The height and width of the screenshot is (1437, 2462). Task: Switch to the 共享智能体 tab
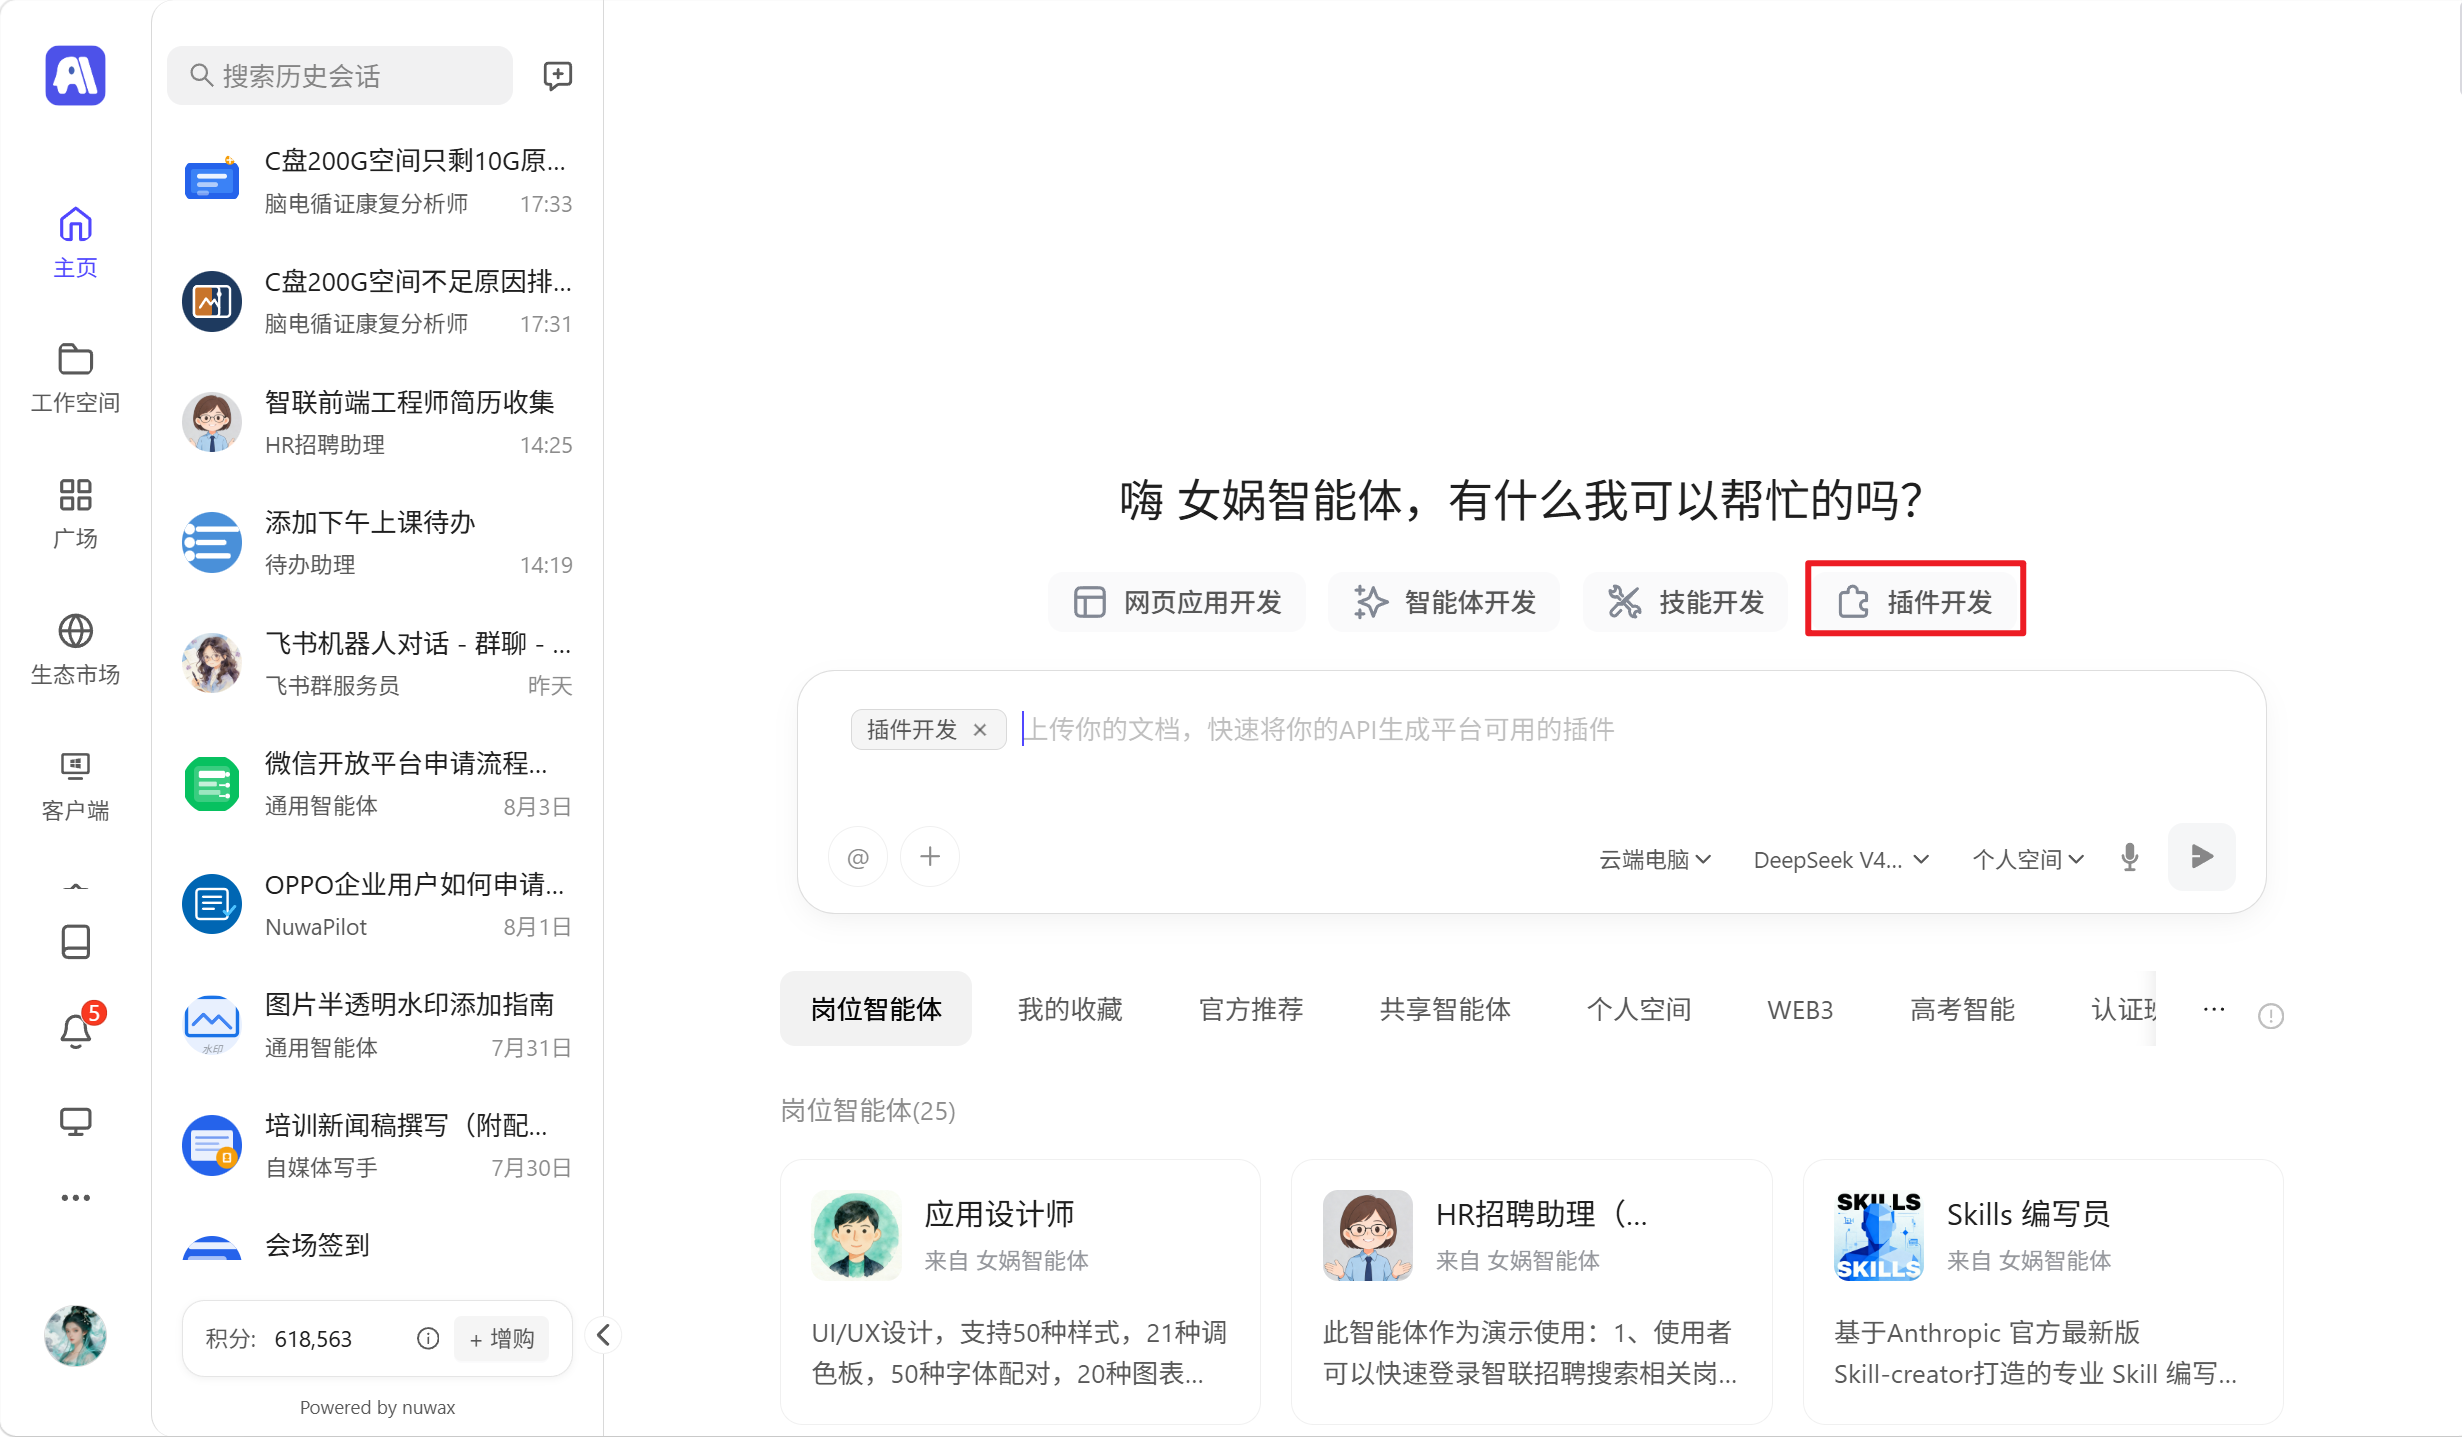click(x=1445, y=1009)
